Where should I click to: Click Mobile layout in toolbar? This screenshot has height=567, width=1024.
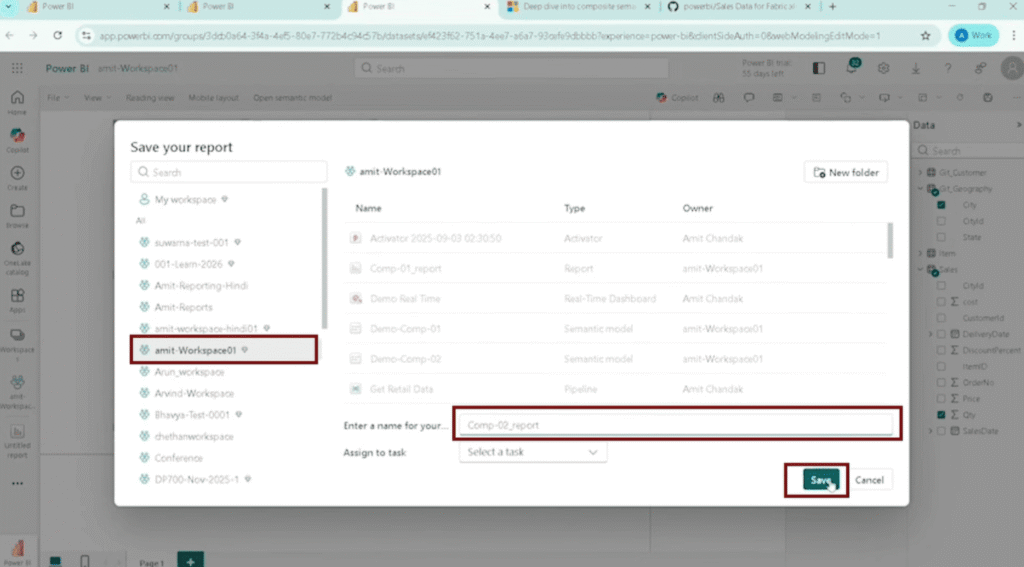click(214, 98)
